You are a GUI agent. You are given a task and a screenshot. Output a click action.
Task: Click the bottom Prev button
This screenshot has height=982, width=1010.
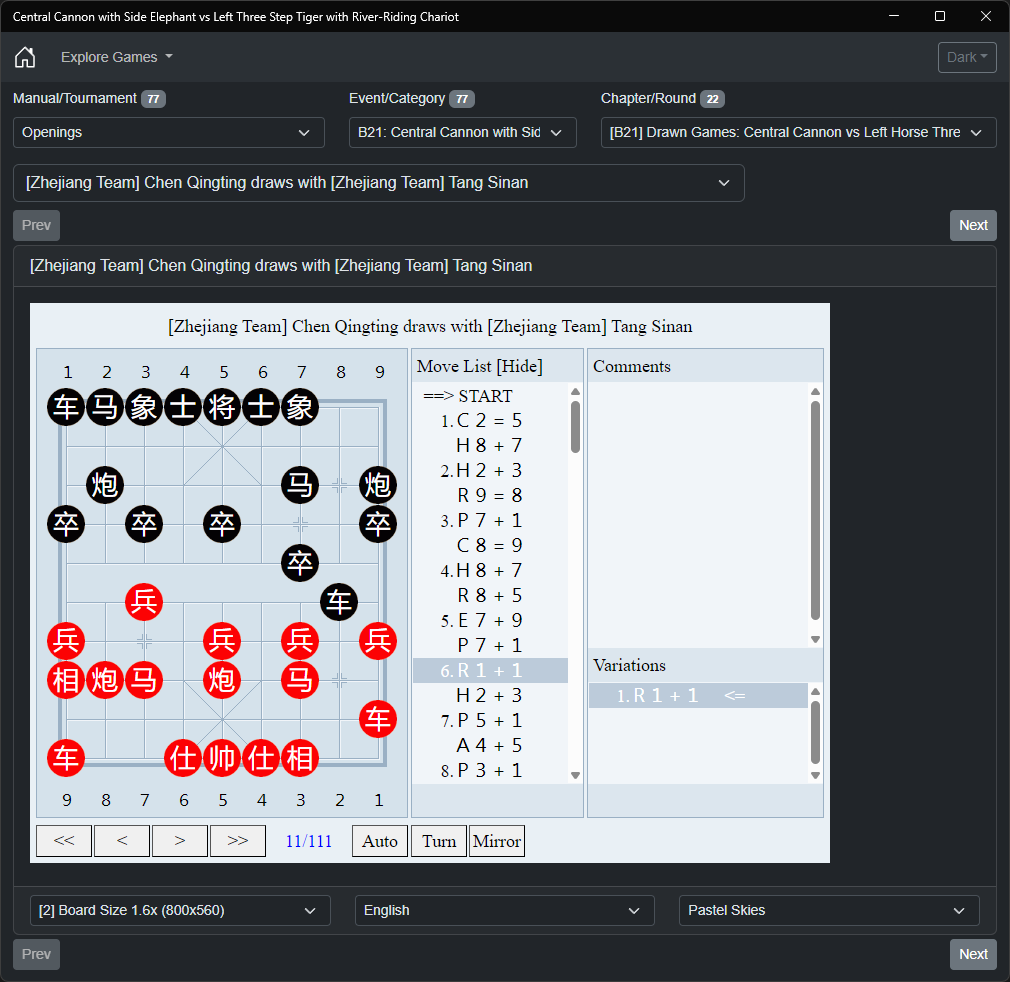pos(37,954)
